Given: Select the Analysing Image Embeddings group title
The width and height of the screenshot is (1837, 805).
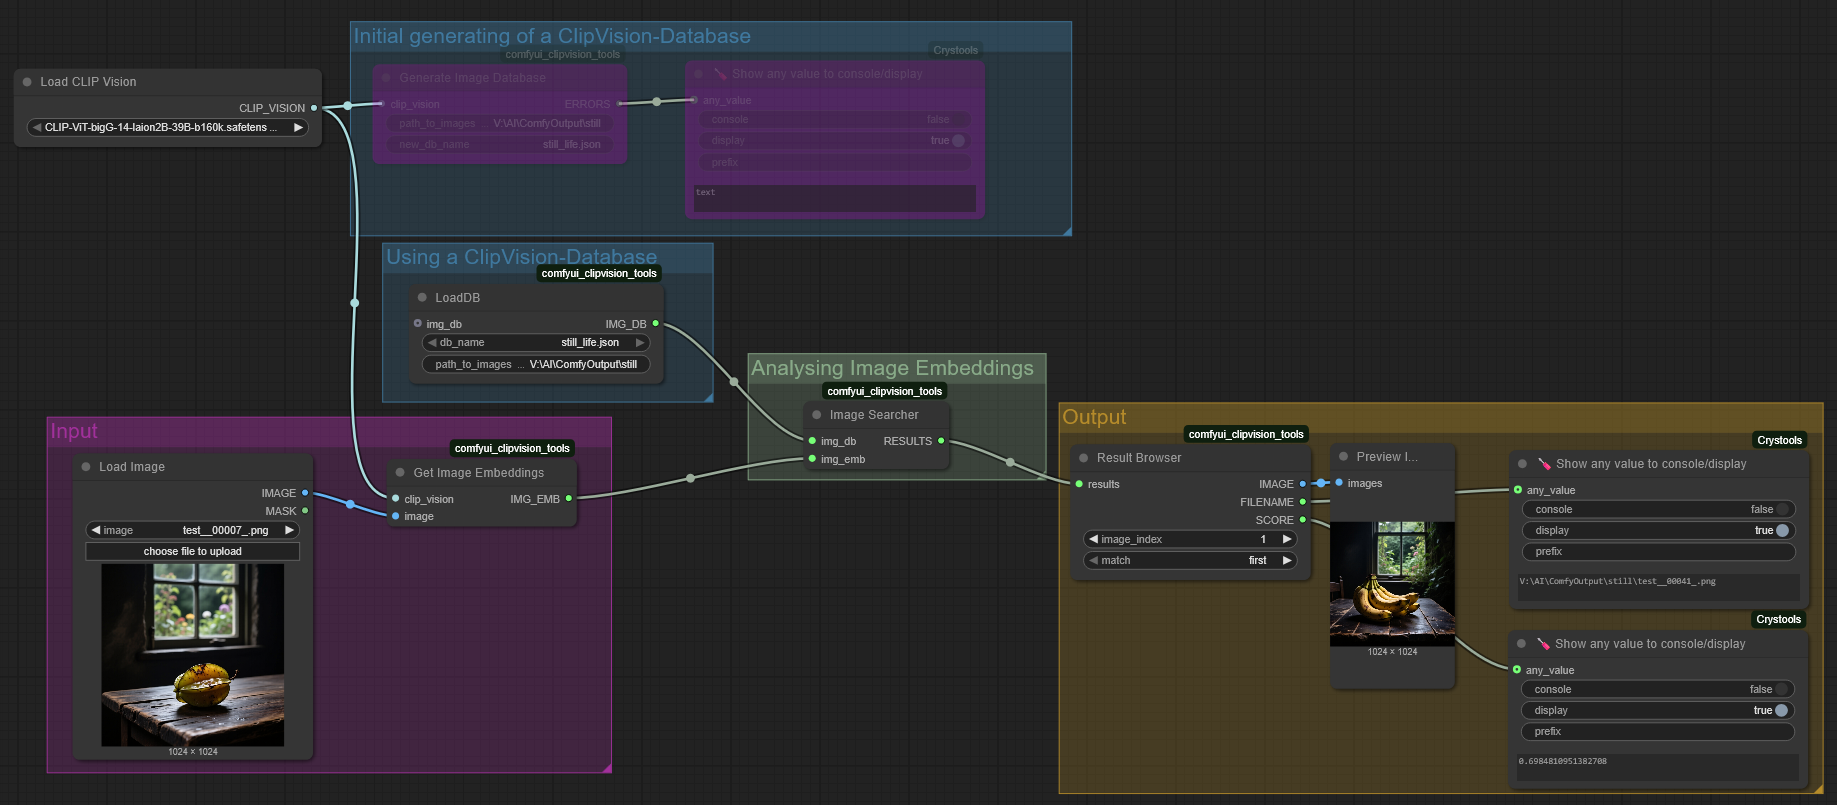Looking at the screenshot, I should click(892, 368).
